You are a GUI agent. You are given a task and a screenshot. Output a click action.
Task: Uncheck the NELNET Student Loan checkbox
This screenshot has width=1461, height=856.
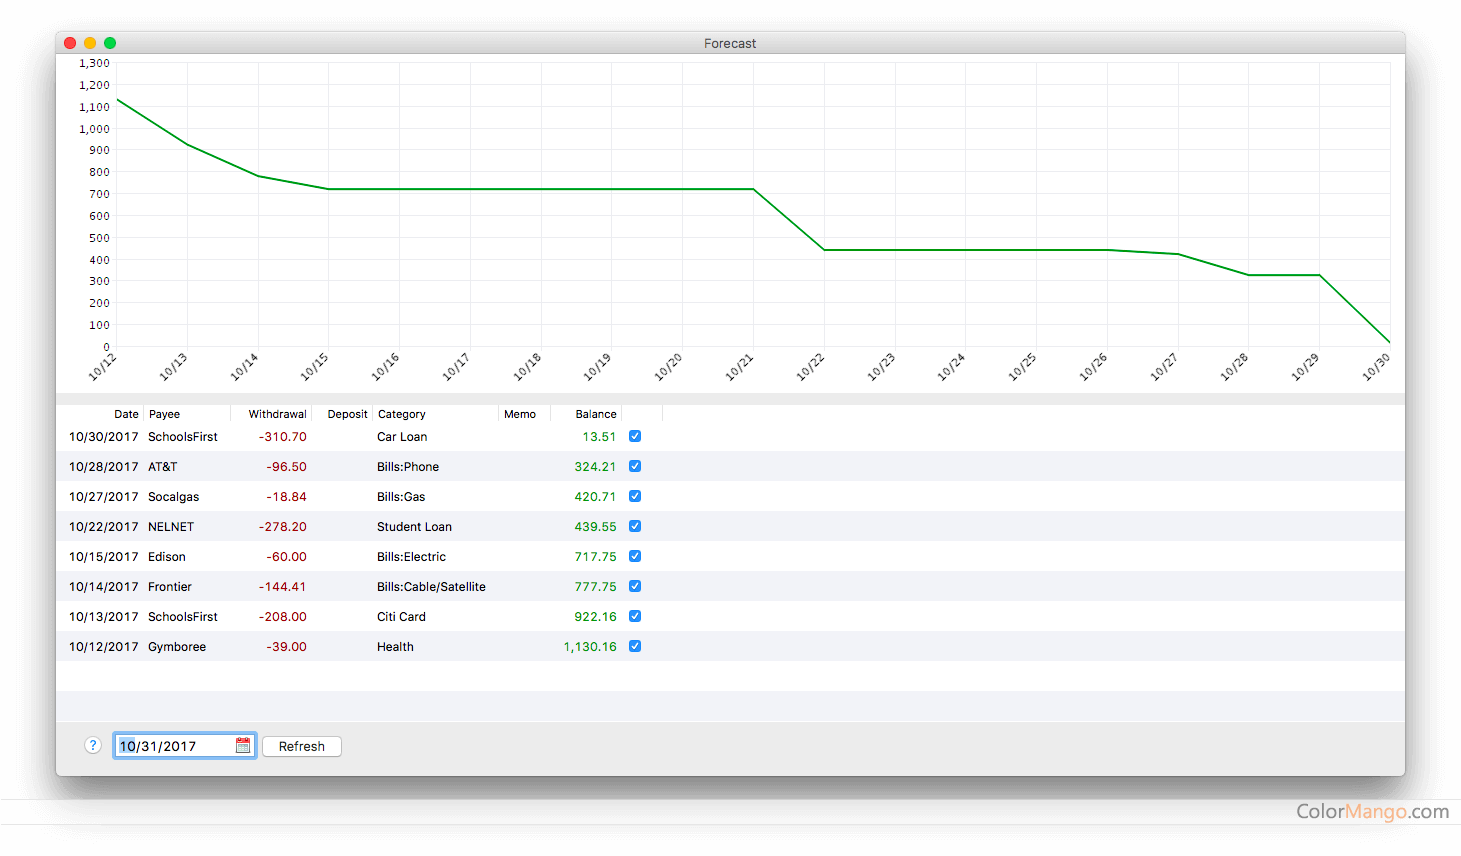click(x=635, y=526)
